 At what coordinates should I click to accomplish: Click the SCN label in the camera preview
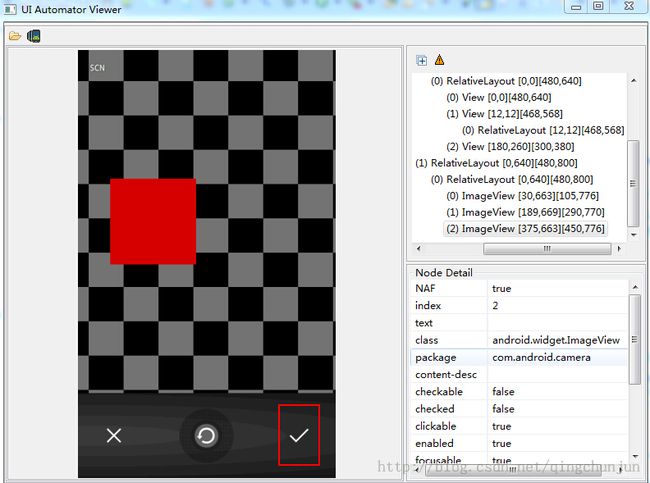tap(97, 68)
